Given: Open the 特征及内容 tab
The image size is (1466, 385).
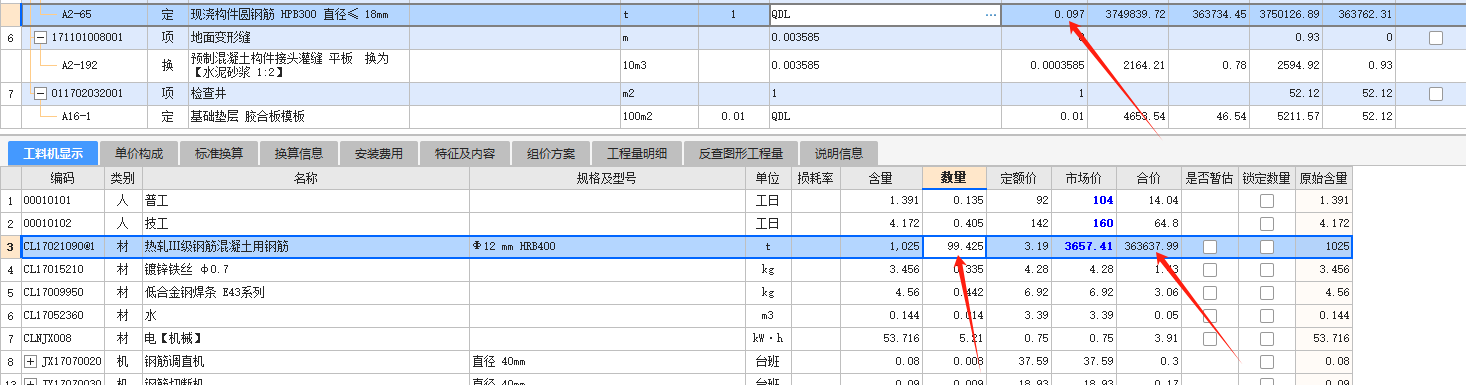Looking at the screenshot, I should tap(465, 154).
